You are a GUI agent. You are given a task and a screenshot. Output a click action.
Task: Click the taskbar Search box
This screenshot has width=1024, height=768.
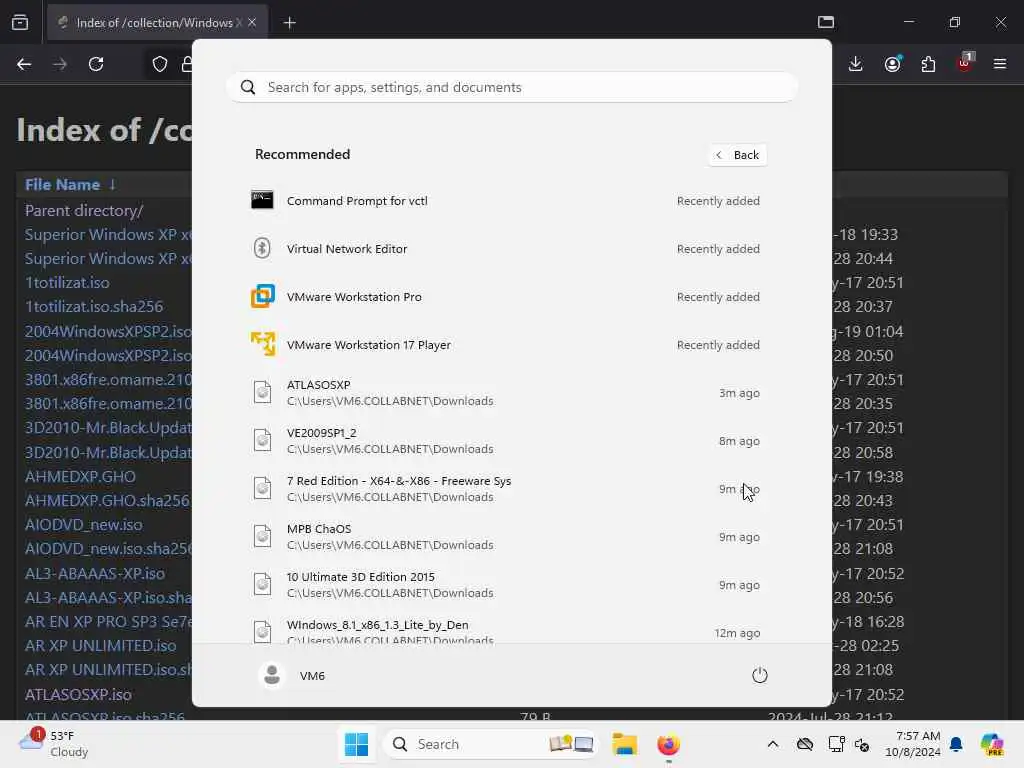click(x=490, y=744)
